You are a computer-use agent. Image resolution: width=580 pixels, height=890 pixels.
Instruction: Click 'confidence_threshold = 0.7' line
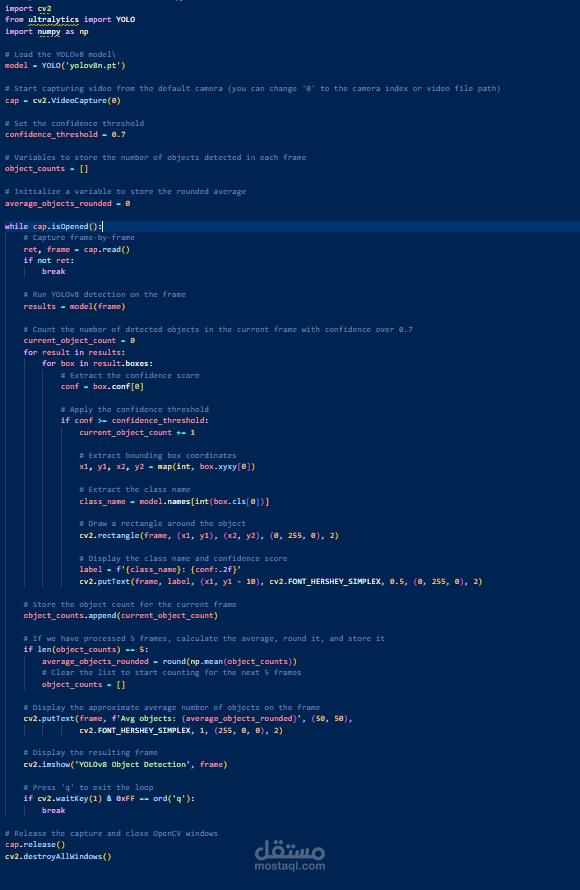point(65,135)
